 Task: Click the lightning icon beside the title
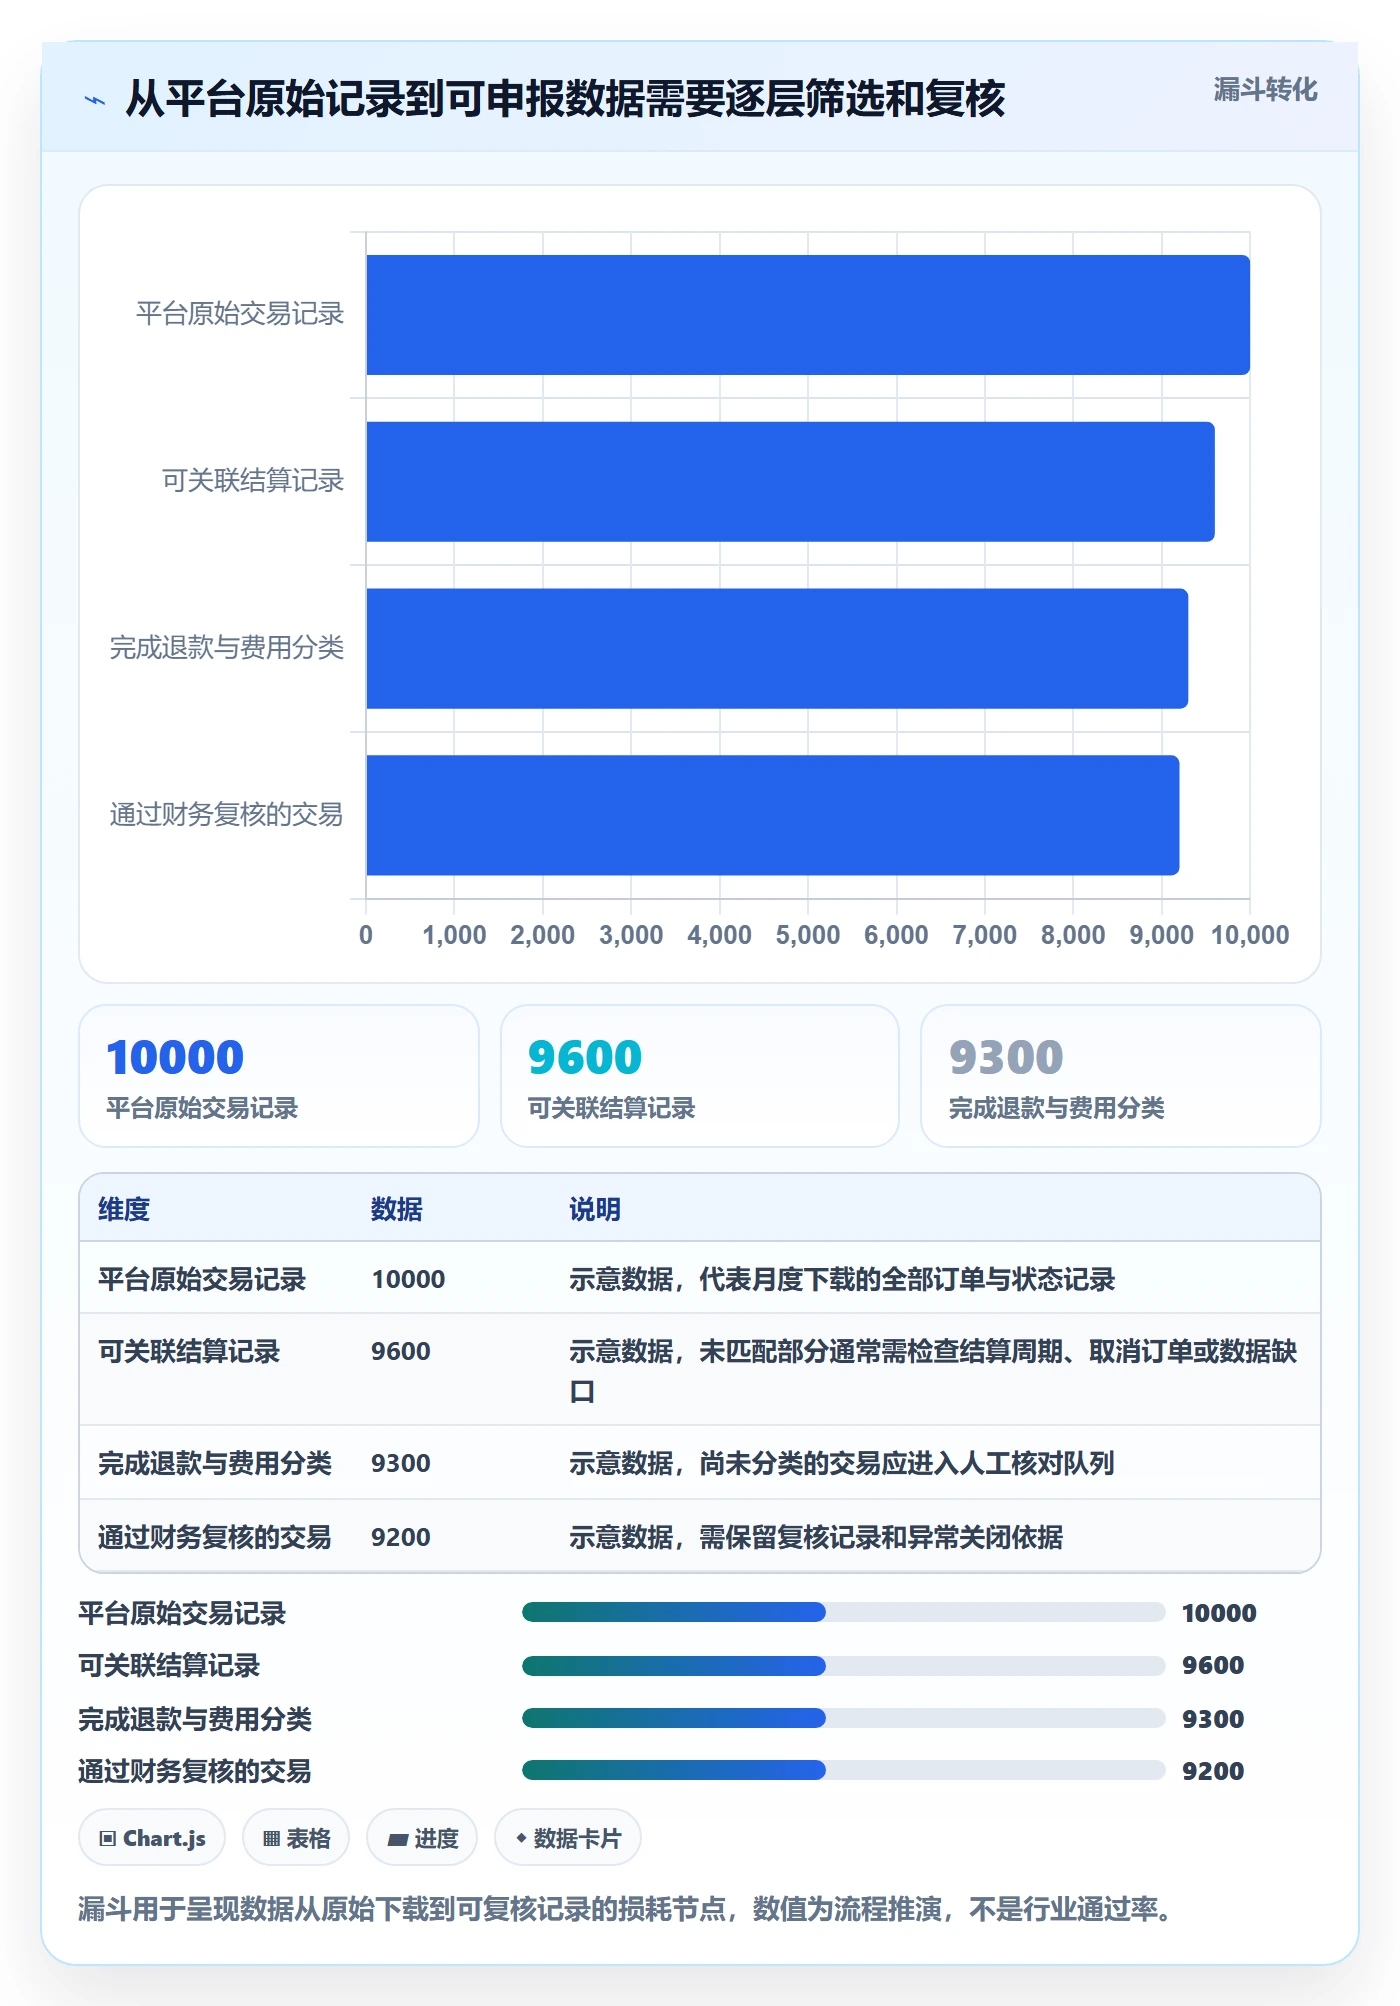pyautogui.click(x=95, y=100)
